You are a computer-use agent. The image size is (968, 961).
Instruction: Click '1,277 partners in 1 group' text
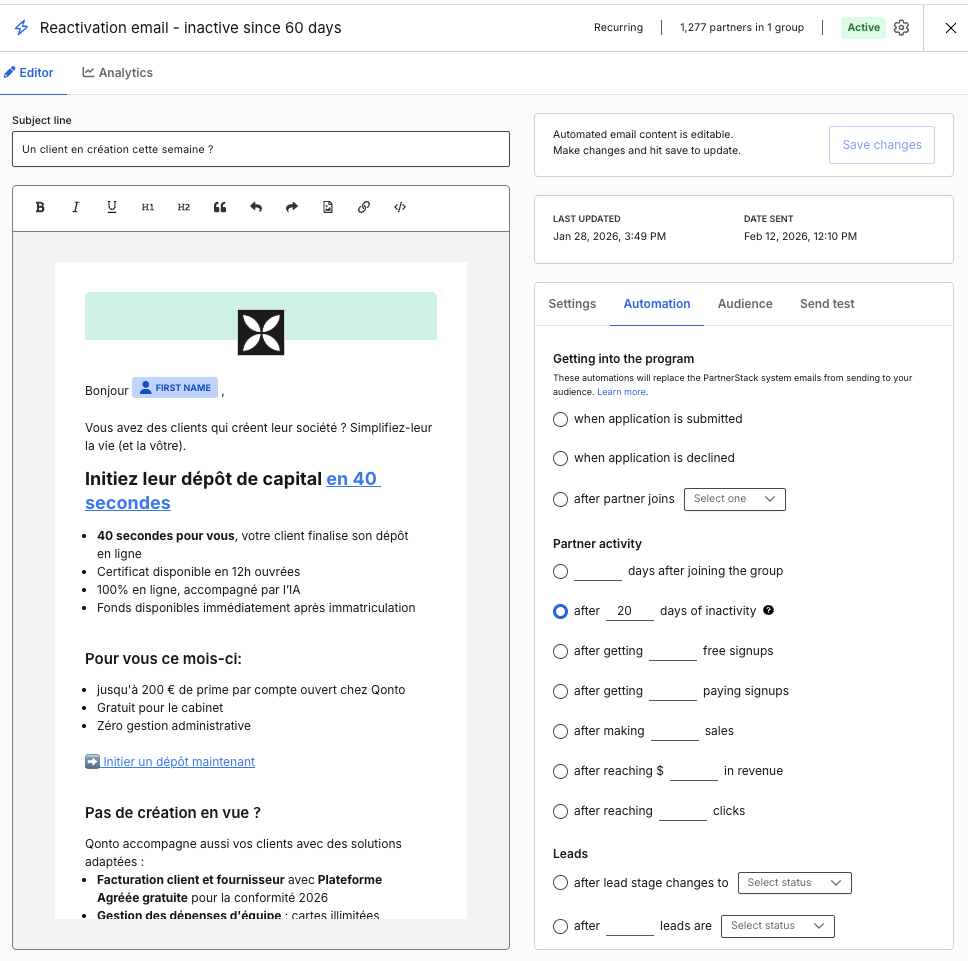pos(742,28)
